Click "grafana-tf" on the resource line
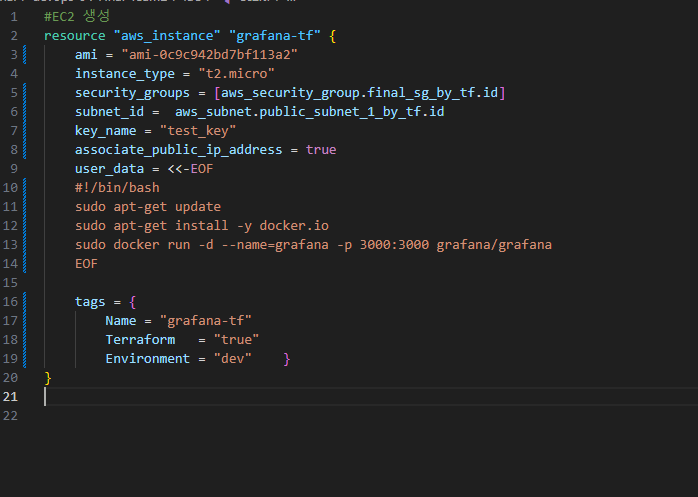The width and height of the screenshot is (698, 497). point(275,36)
